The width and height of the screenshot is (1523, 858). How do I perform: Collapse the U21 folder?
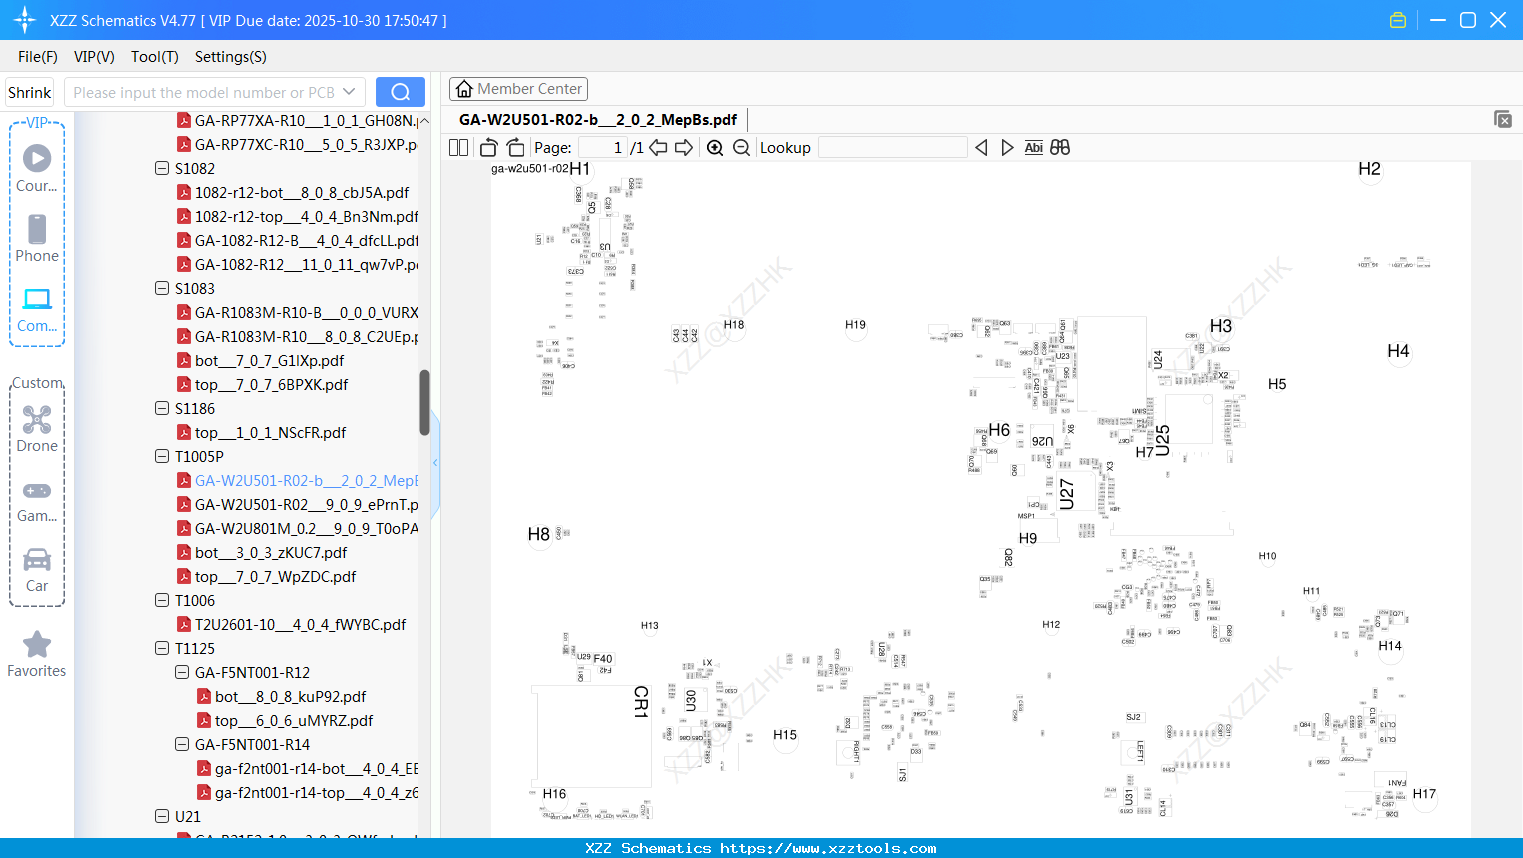coord(162,816)
